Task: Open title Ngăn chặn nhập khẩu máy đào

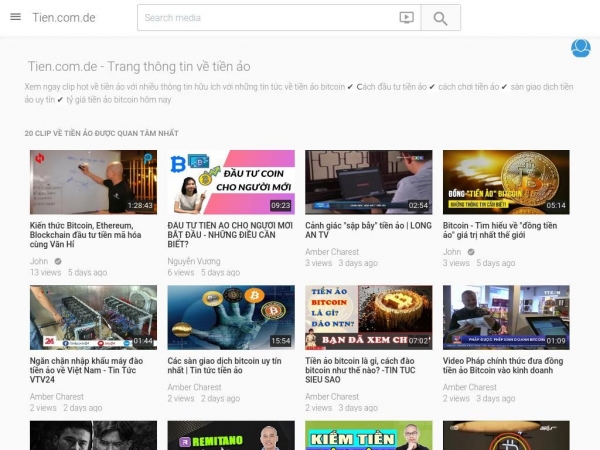Action: tap(86, 370)
